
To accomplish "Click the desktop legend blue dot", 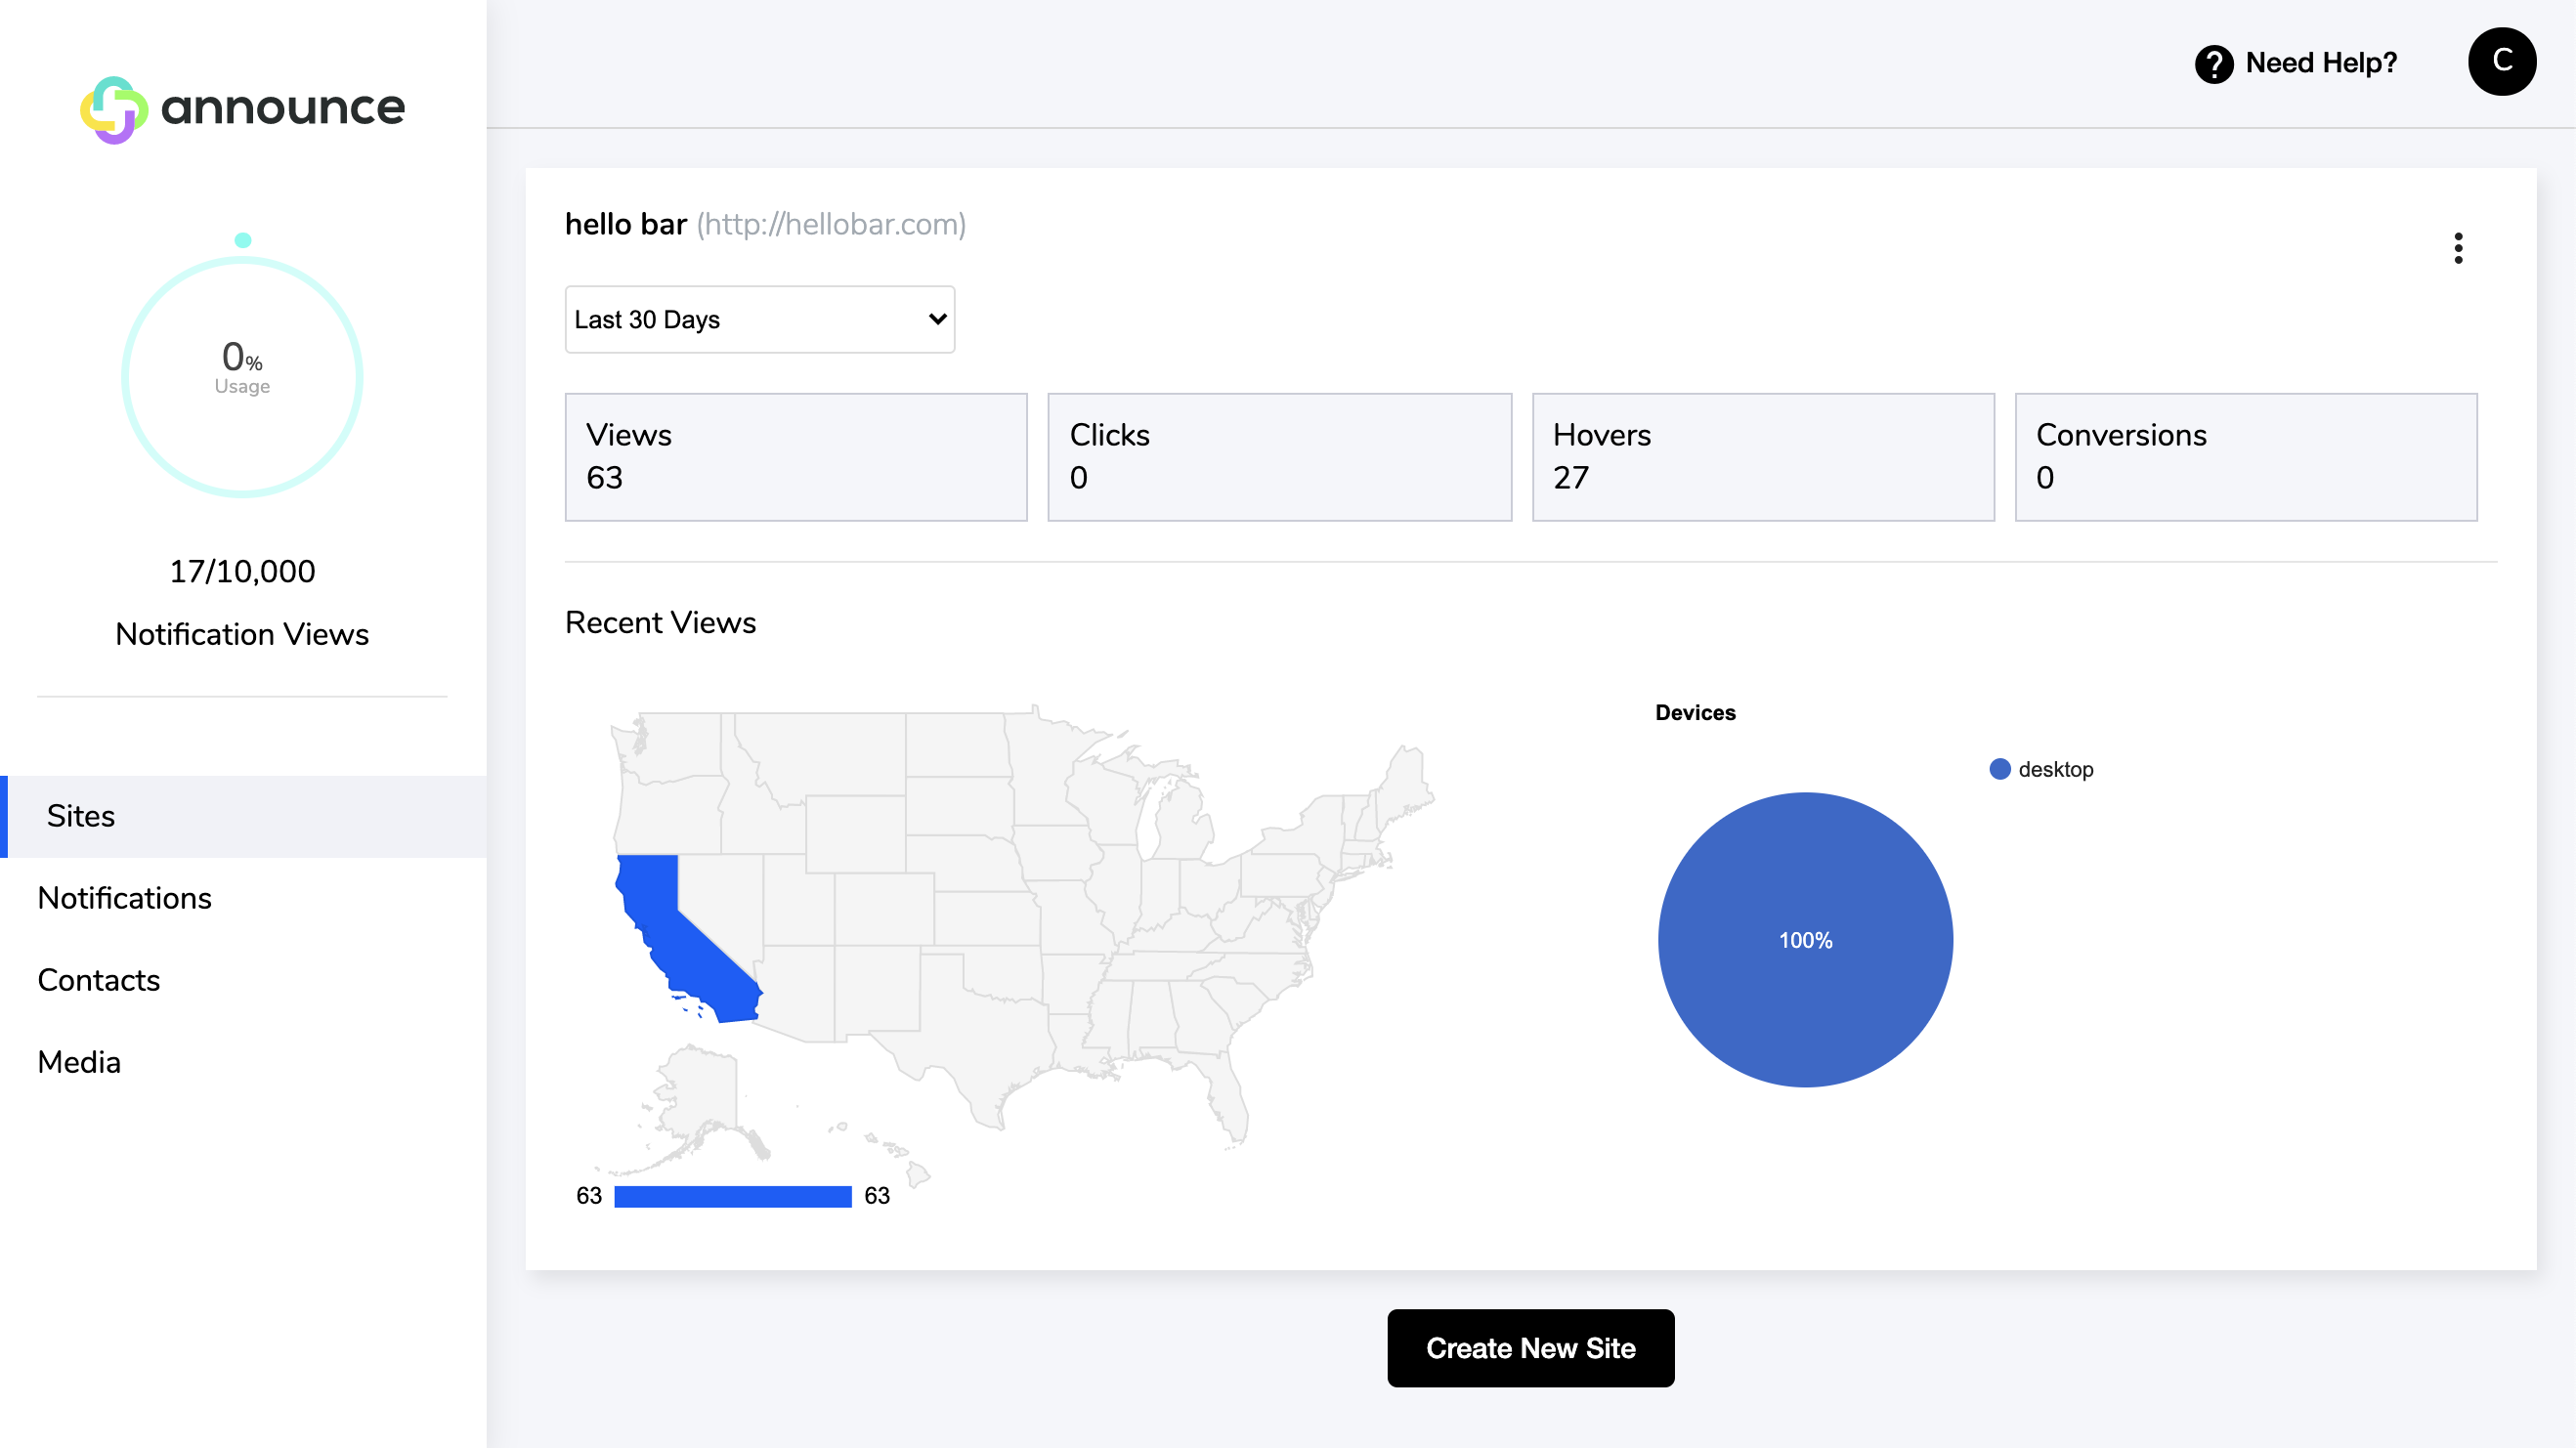I will pos(1999,769).
